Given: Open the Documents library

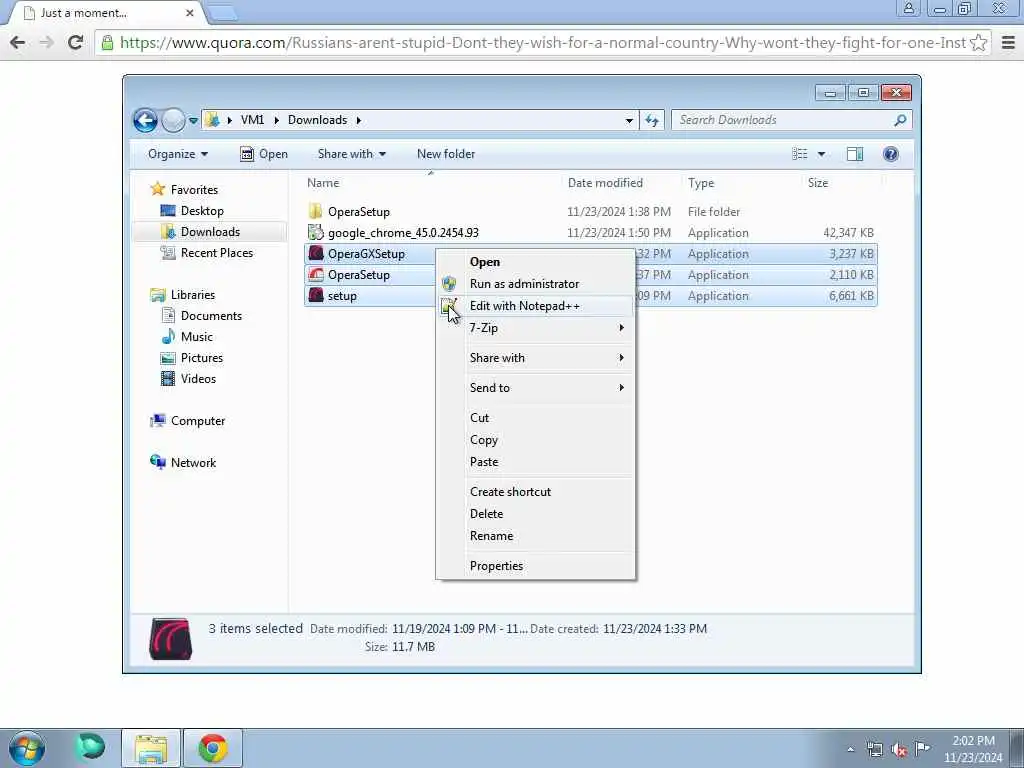Looking at the screenshot, I should point(211,316).
